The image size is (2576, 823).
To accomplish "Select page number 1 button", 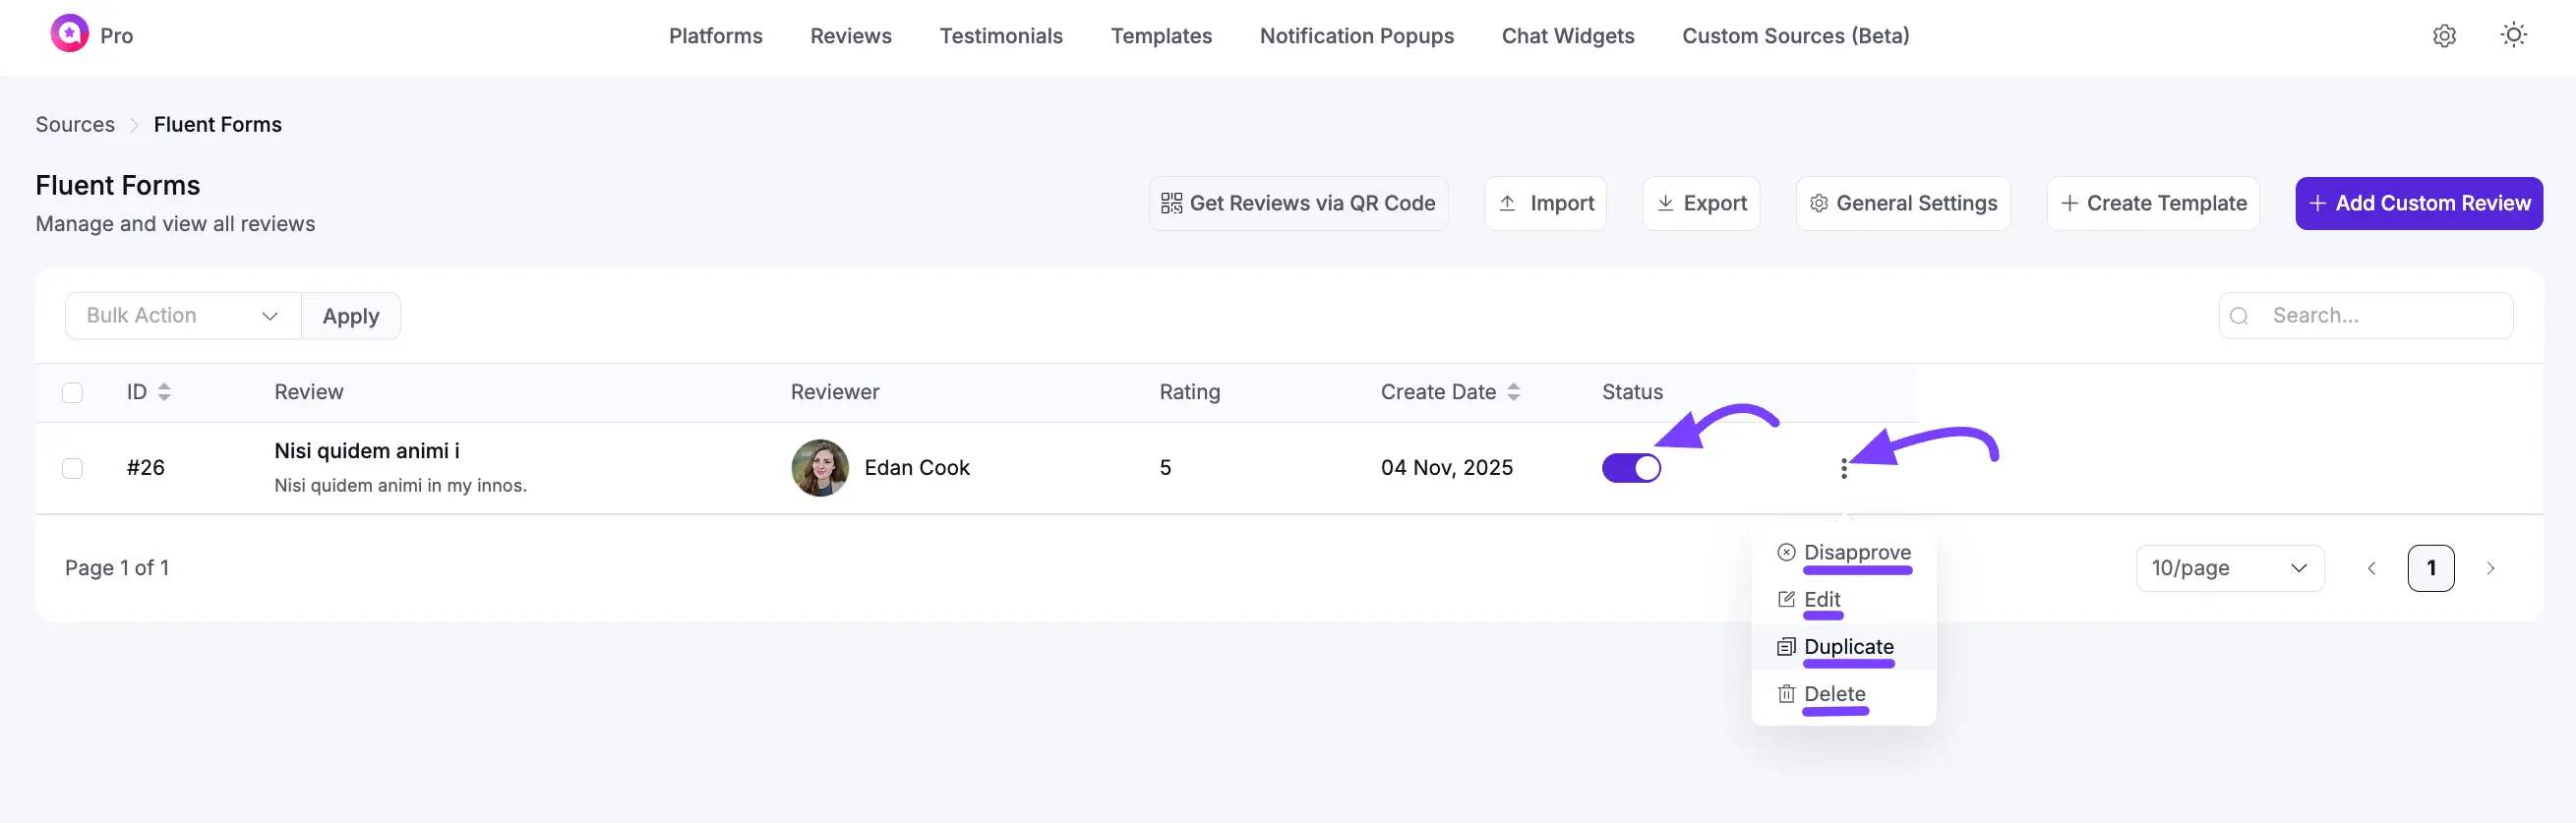I will [x=2430, y=568].
